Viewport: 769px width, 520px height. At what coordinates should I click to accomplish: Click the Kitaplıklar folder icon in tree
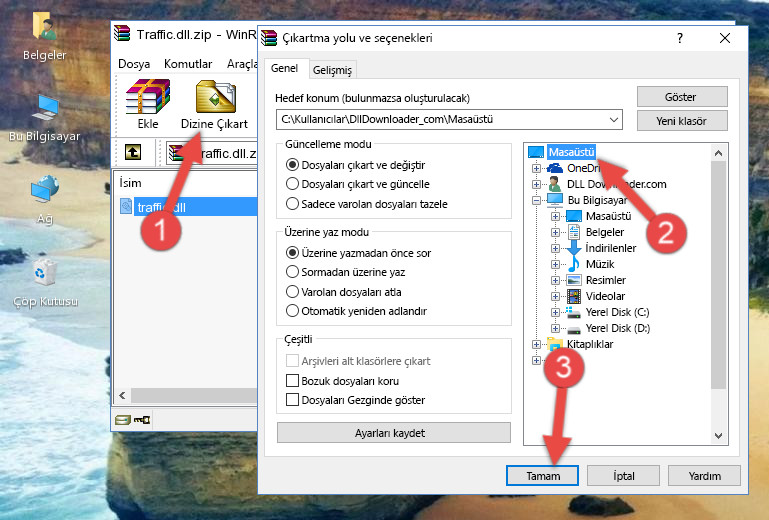point(555,344)
